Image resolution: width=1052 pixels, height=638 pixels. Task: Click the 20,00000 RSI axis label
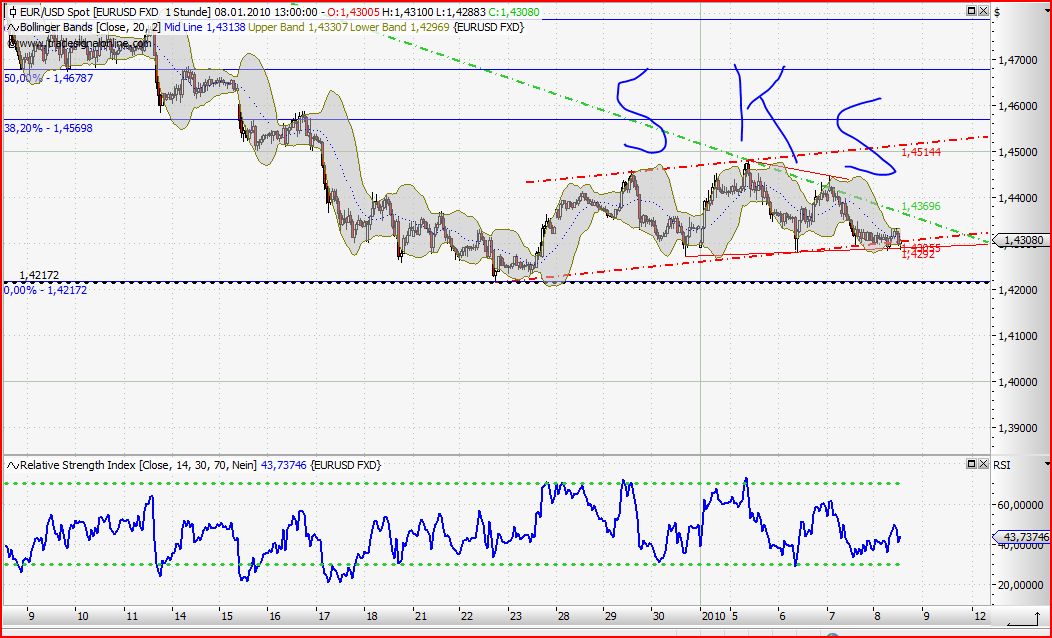(1021, 585)
